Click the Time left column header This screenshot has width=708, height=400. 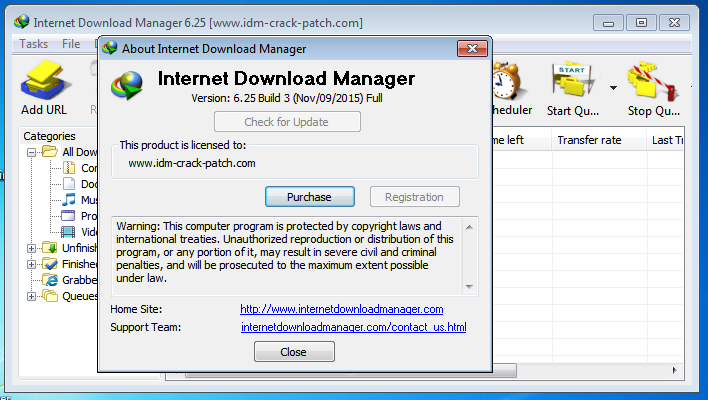coord(522,140)
